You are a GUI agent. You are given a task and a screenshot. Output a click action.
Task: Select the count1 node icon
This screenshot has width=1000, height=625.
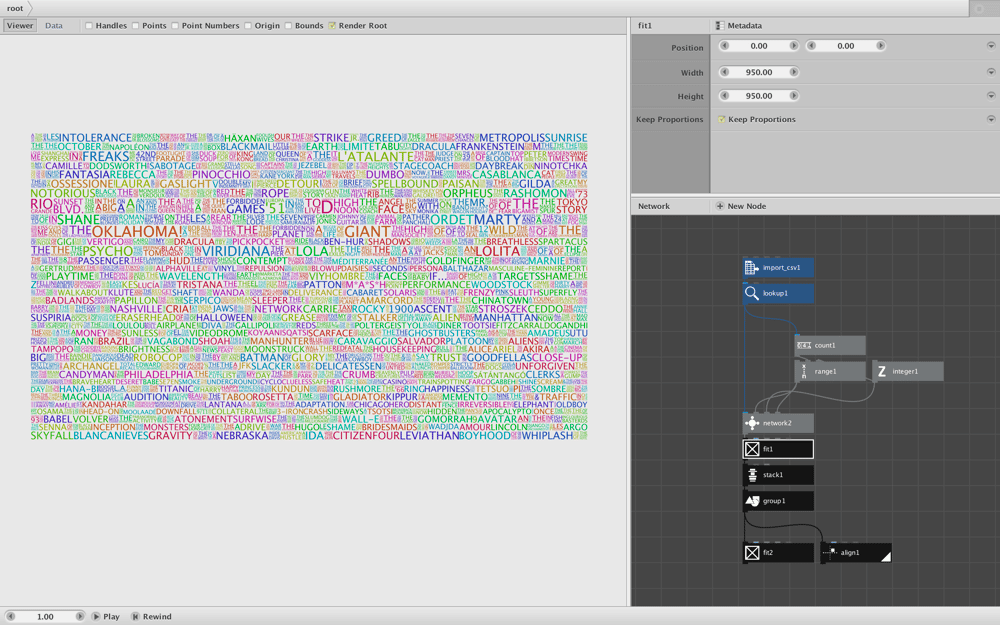click(804, 346)
